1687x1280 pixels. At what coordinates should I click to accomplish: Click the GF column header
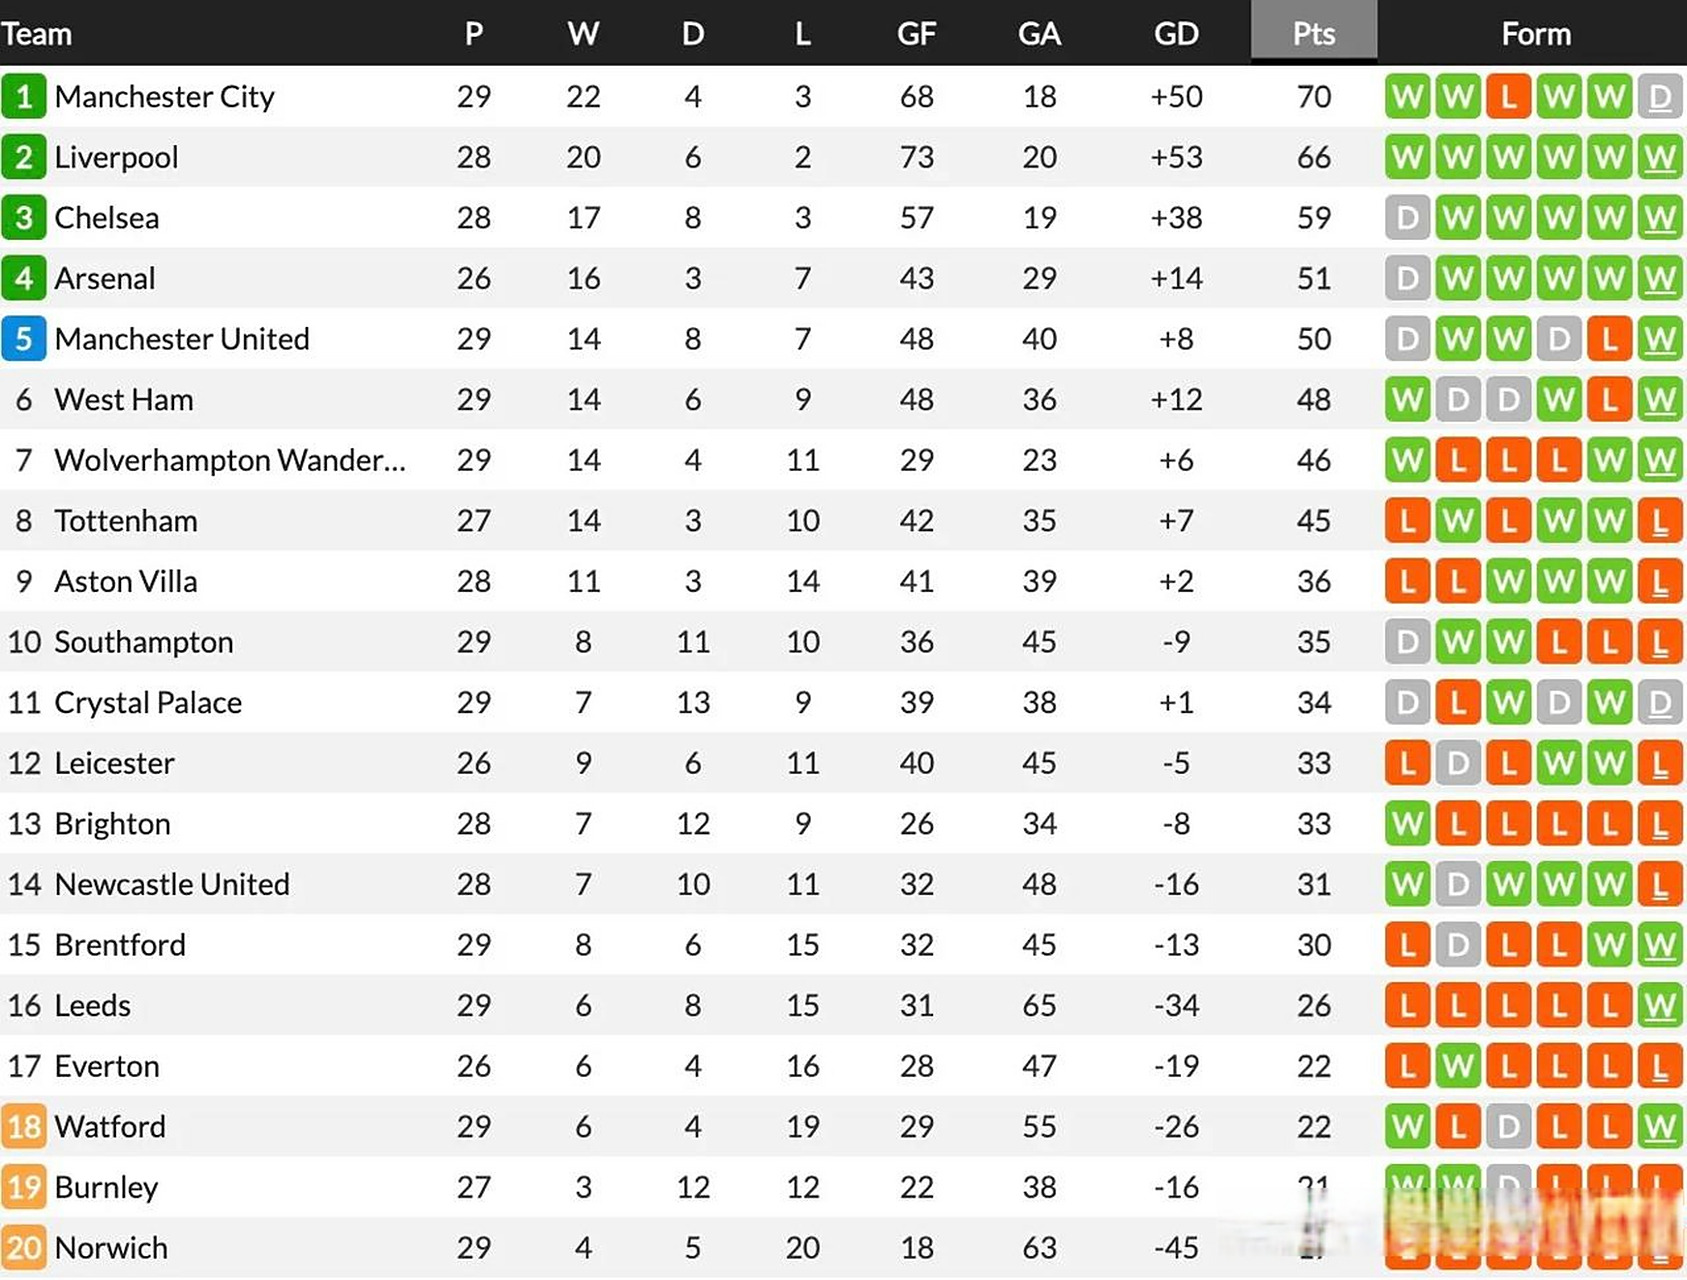[x=916, y=34]
